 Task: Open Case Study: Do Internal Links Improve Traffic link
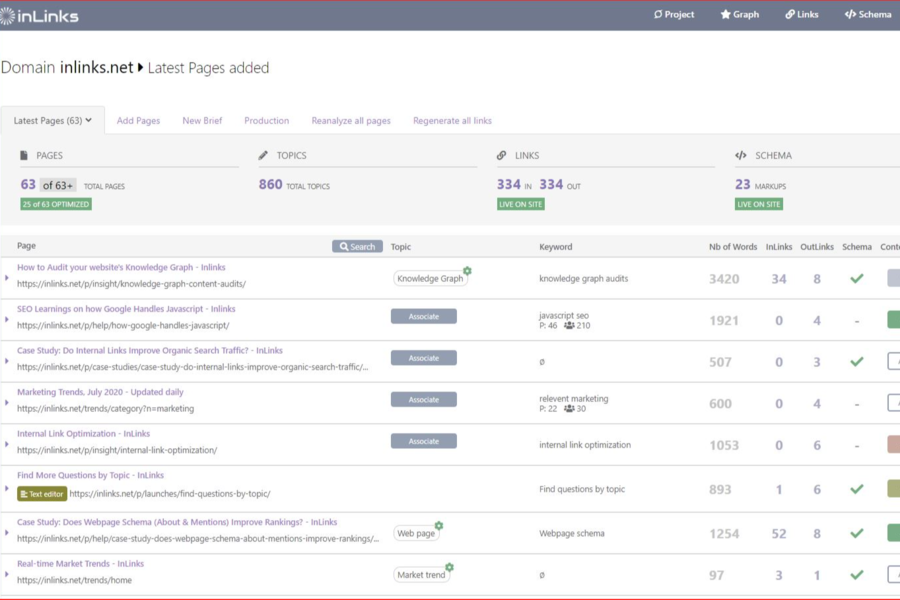pos(150,350)
